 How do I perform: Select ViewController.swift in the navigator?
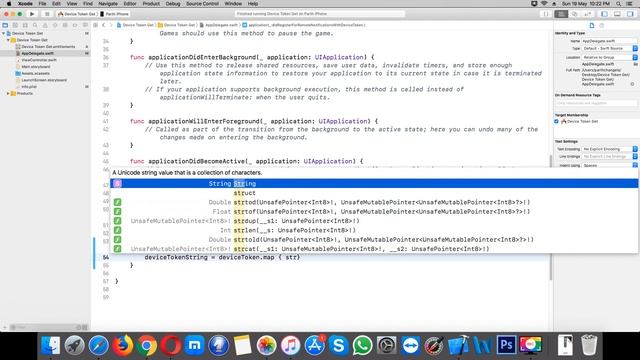click(x=39, y=60)
